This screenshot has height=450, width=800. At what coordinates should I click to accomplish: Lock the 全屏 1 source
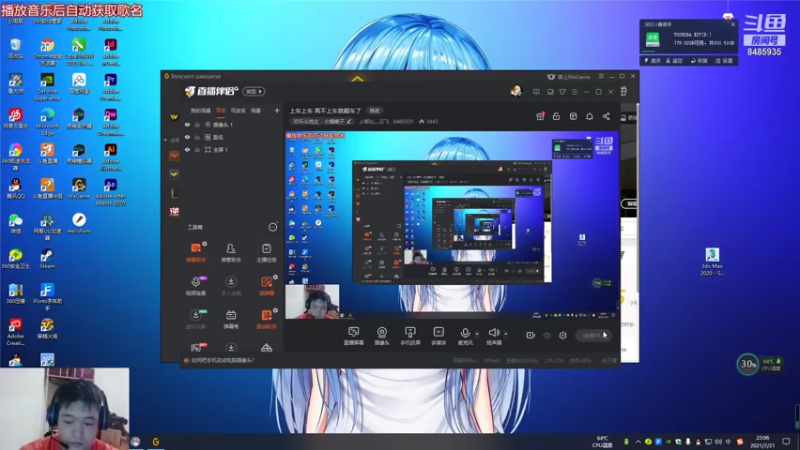click(197, 149)
